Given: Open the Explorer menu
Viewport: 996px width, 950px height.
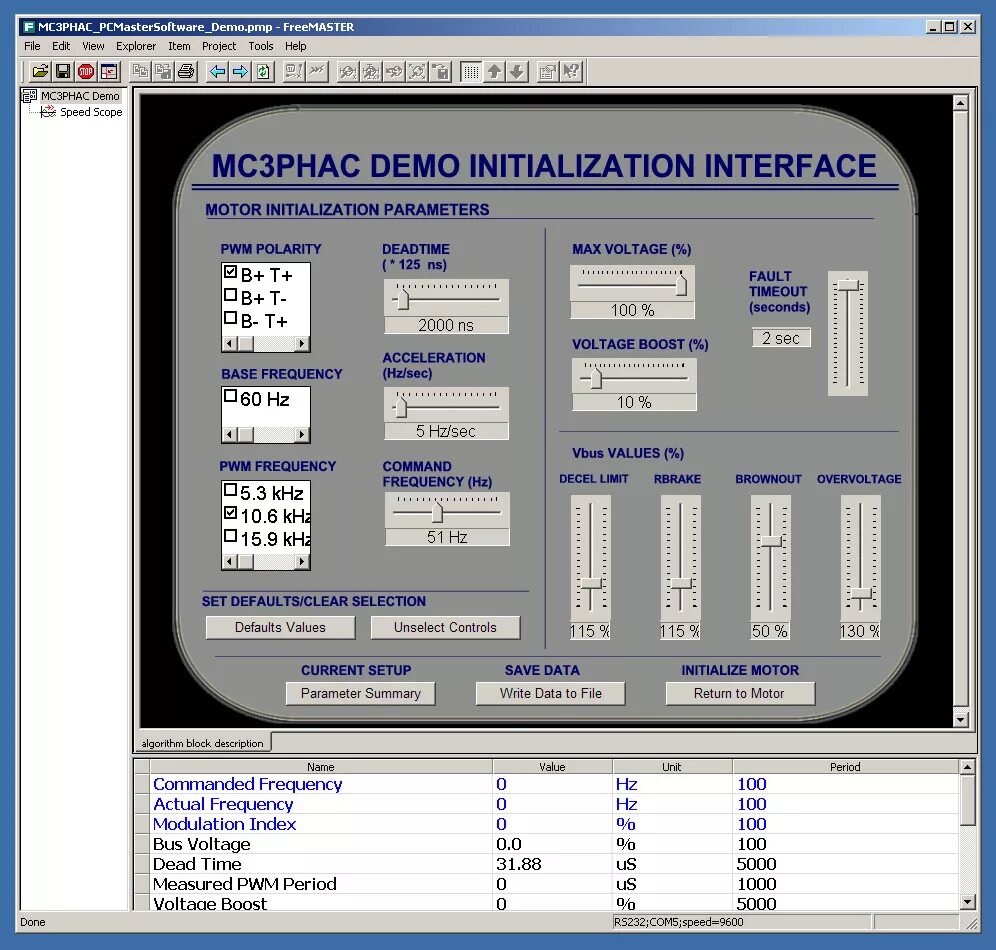Looking at the screenshot, I should (136, 46).
